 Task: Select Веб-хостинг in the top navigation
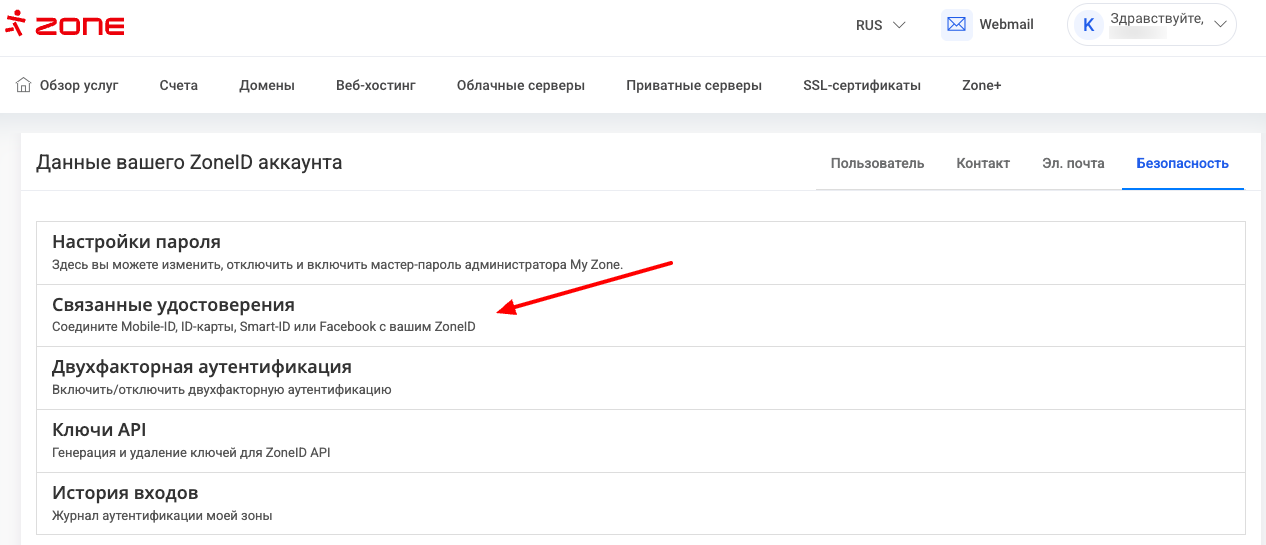tap(375, 85)
